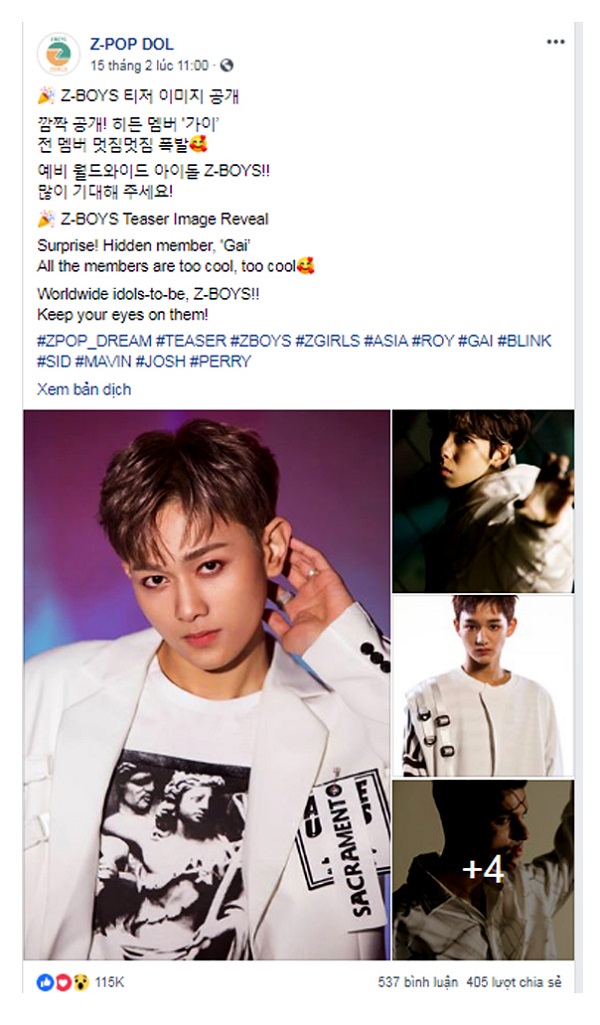Click the blue Like reaction icon

(x=45, y=982)
